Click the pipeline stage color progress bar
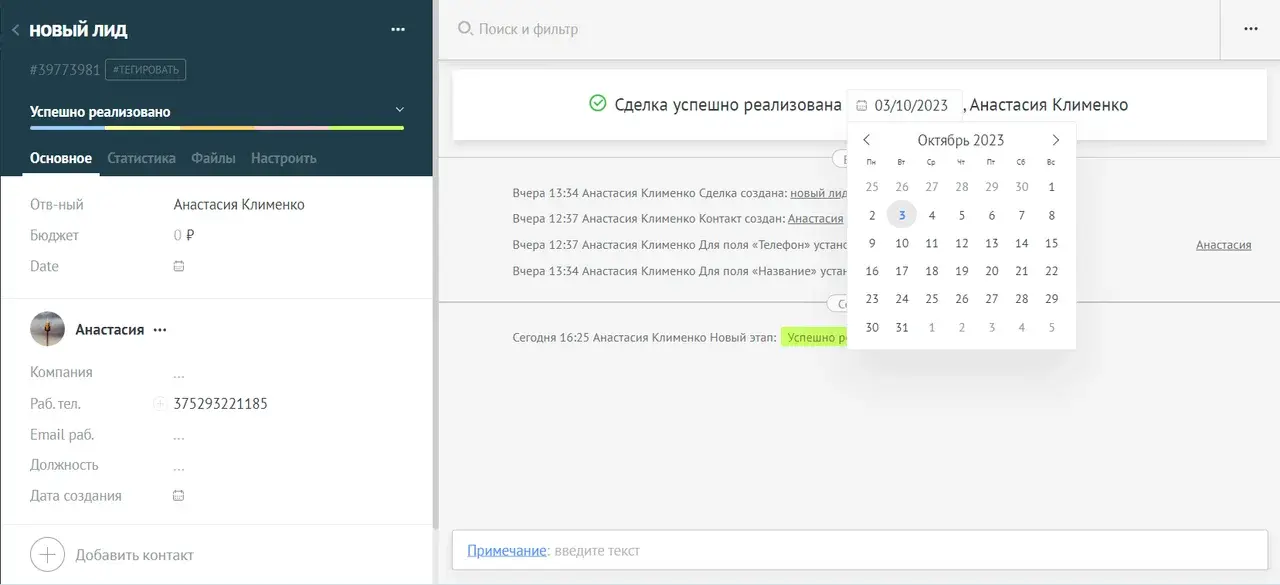 [x=217, y=128]
